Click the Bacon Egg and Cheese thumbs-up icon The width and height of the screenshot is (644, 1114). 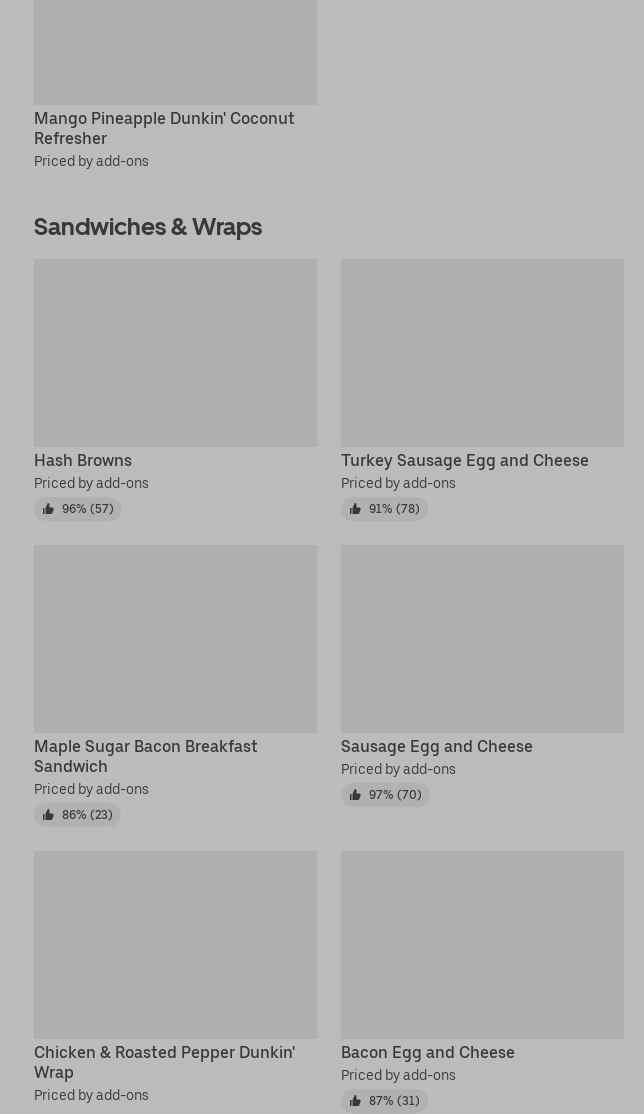pos(355,1101)
